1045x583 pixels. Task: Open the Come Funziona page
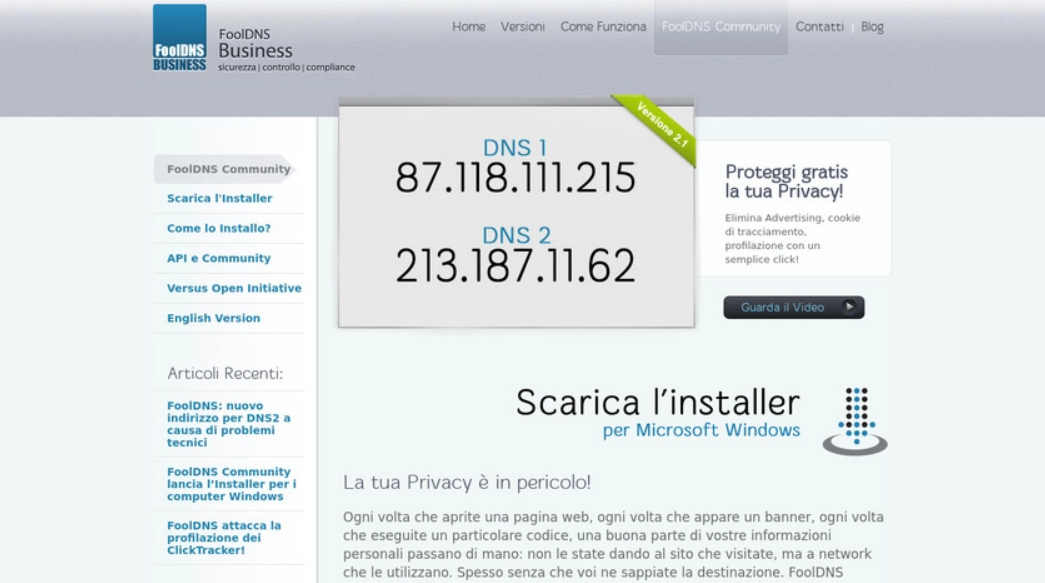(603, 27)
